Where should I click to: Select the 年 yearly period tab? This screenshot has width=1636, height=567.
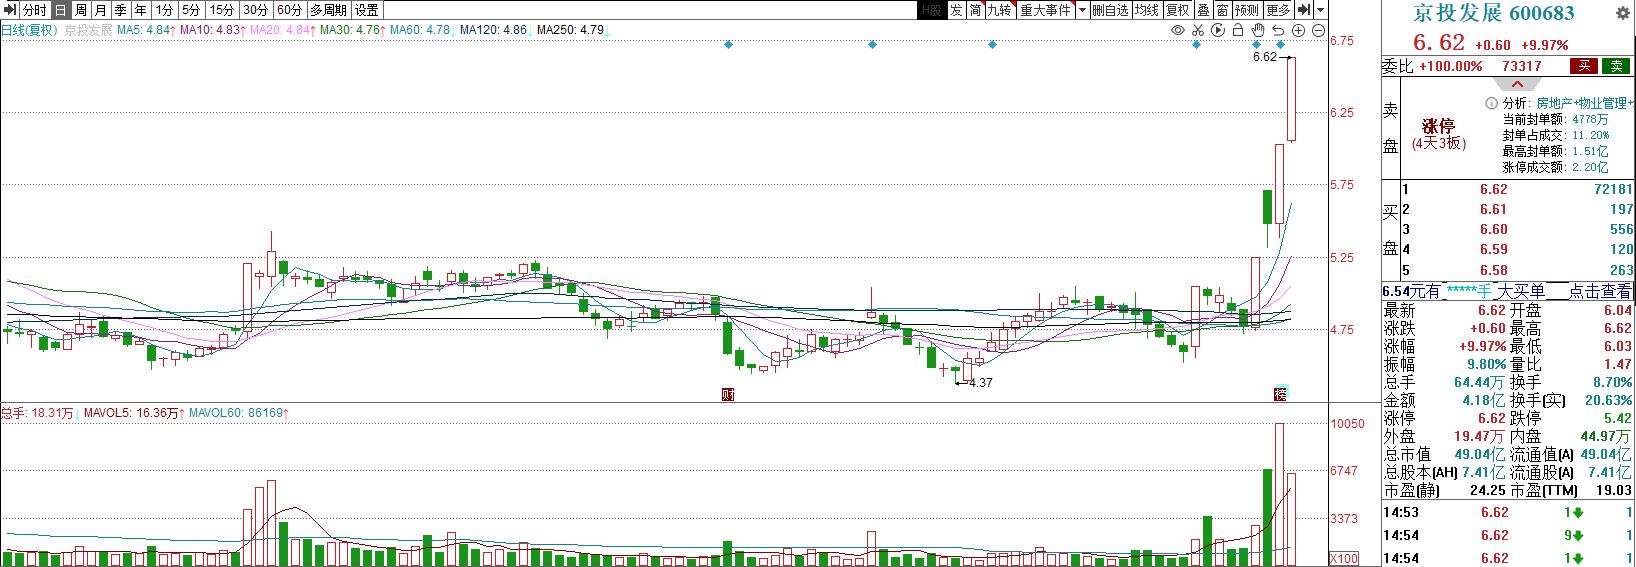click(x=141, y=10)
